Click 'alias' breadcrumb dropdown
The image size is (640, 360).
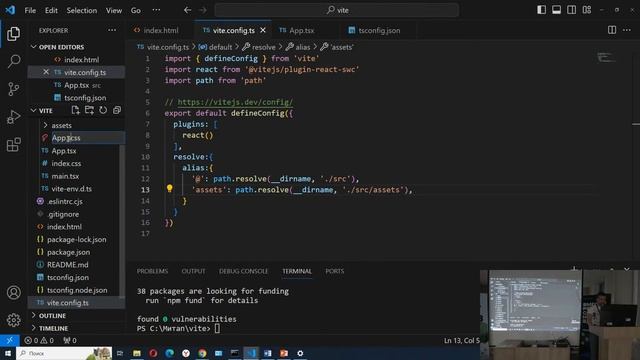point(298,47)
